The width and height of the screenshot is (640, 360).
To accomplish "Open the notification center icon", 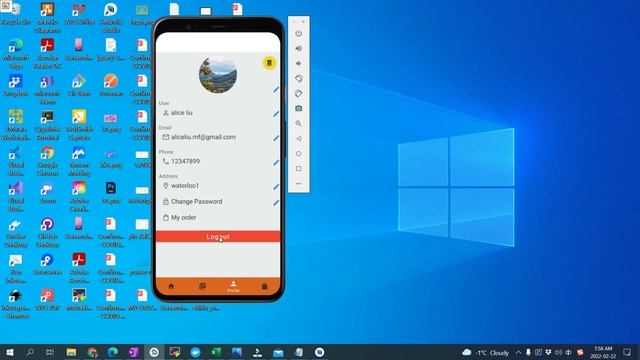I will 627,352.
